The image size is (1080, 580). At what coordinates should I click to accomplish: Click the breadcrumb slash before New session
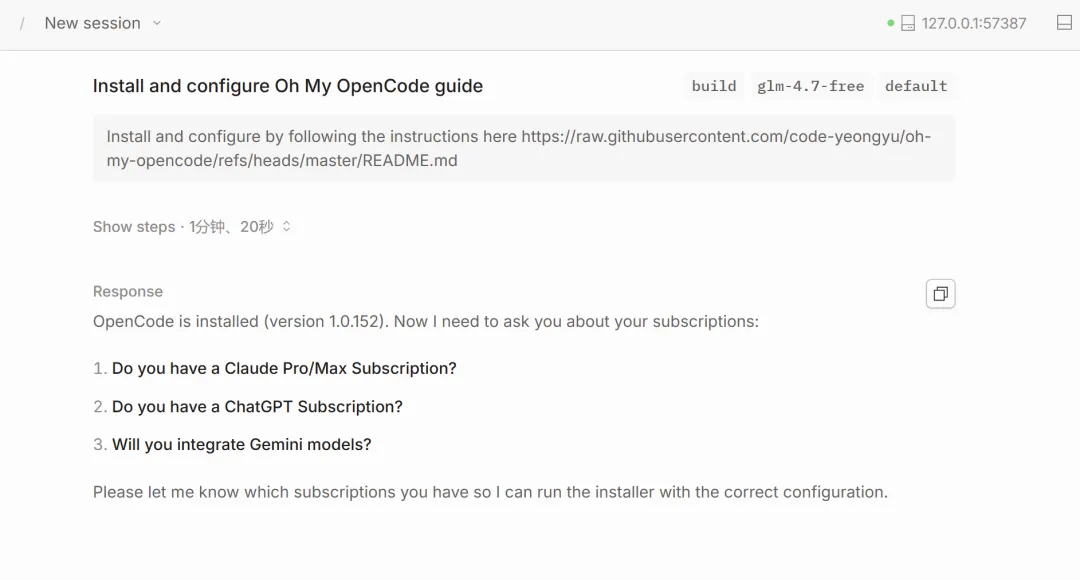[22, 23]
